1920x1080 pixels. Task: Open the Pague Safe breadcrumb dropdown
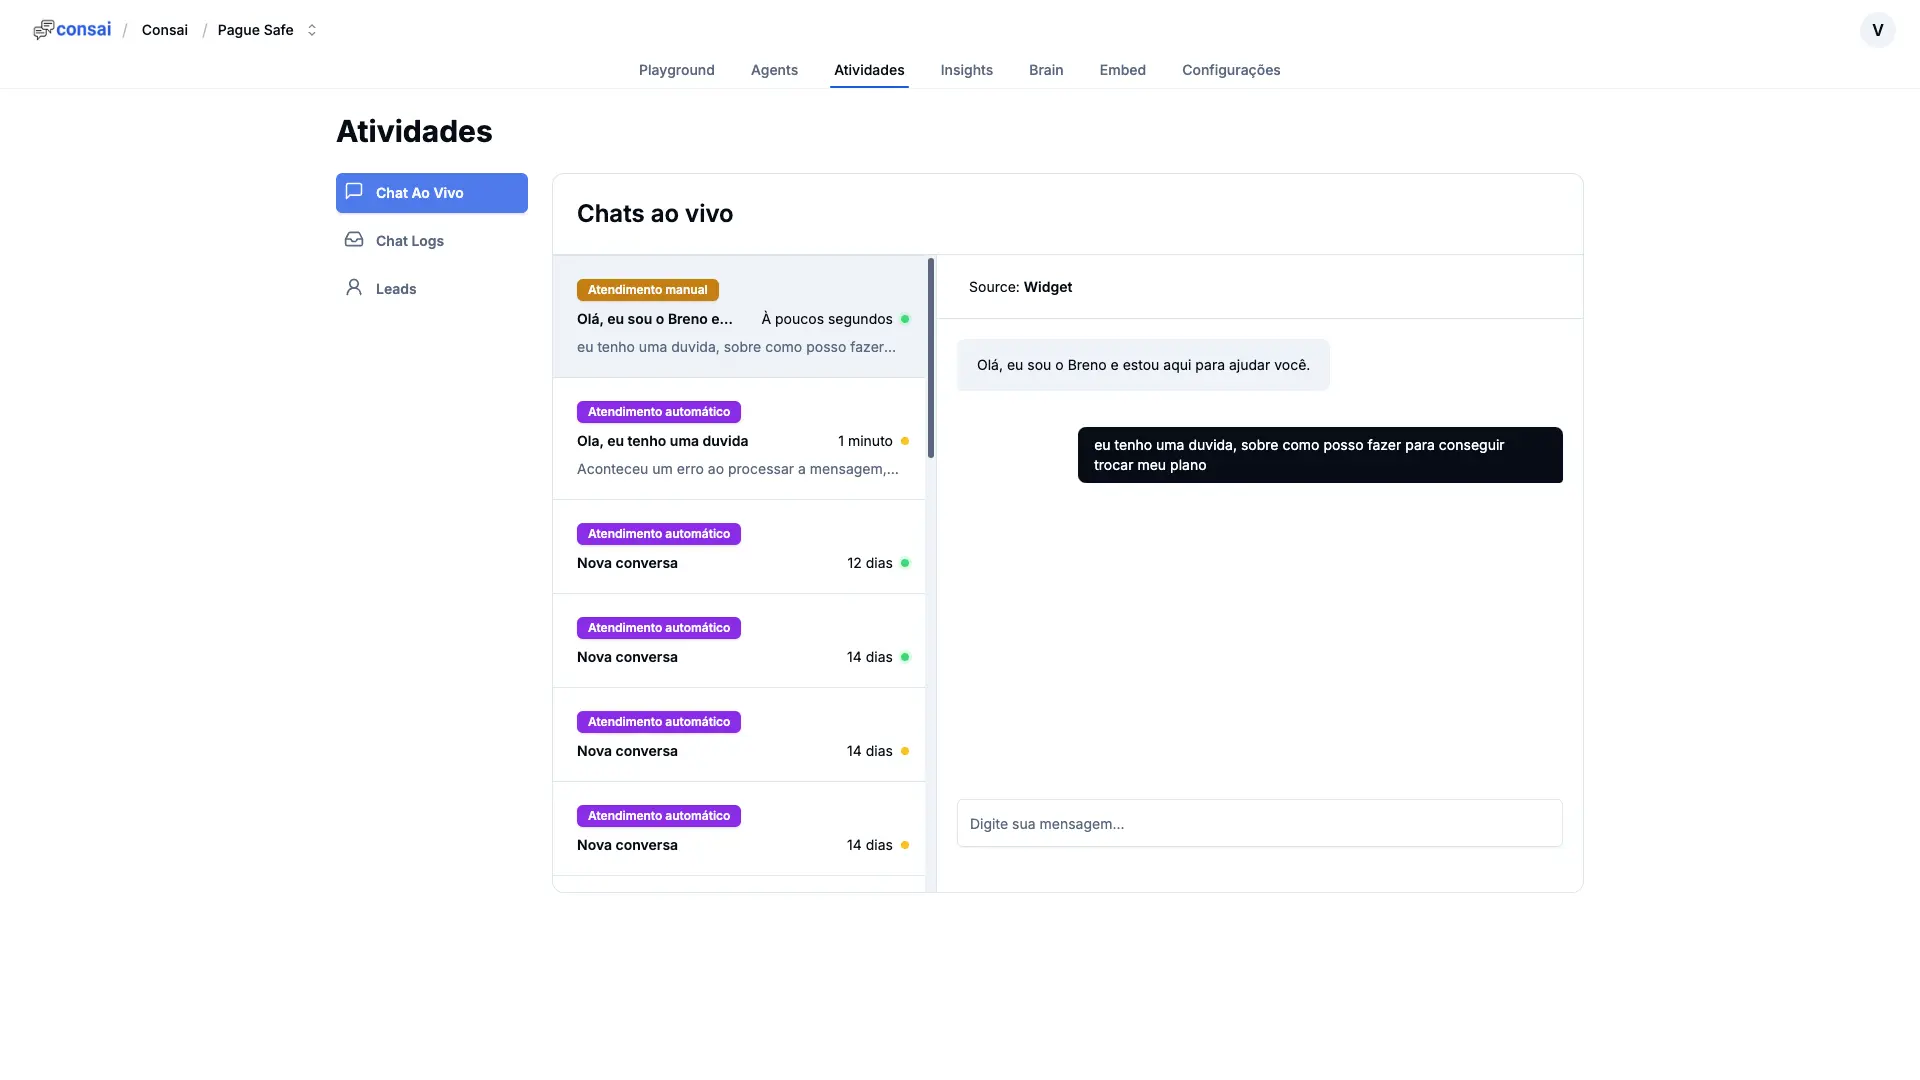(x=256, y=30)
